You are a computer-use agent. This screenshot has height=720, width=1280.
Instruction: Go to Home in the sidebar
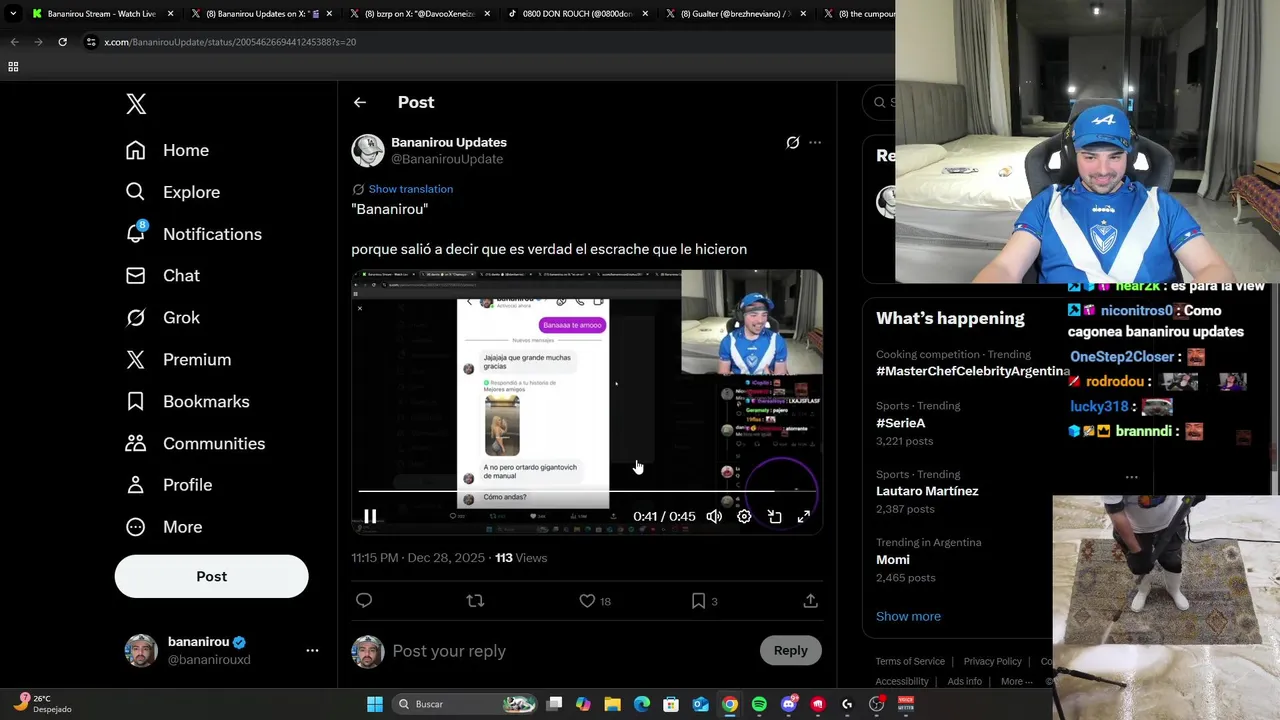coord(167,150)
